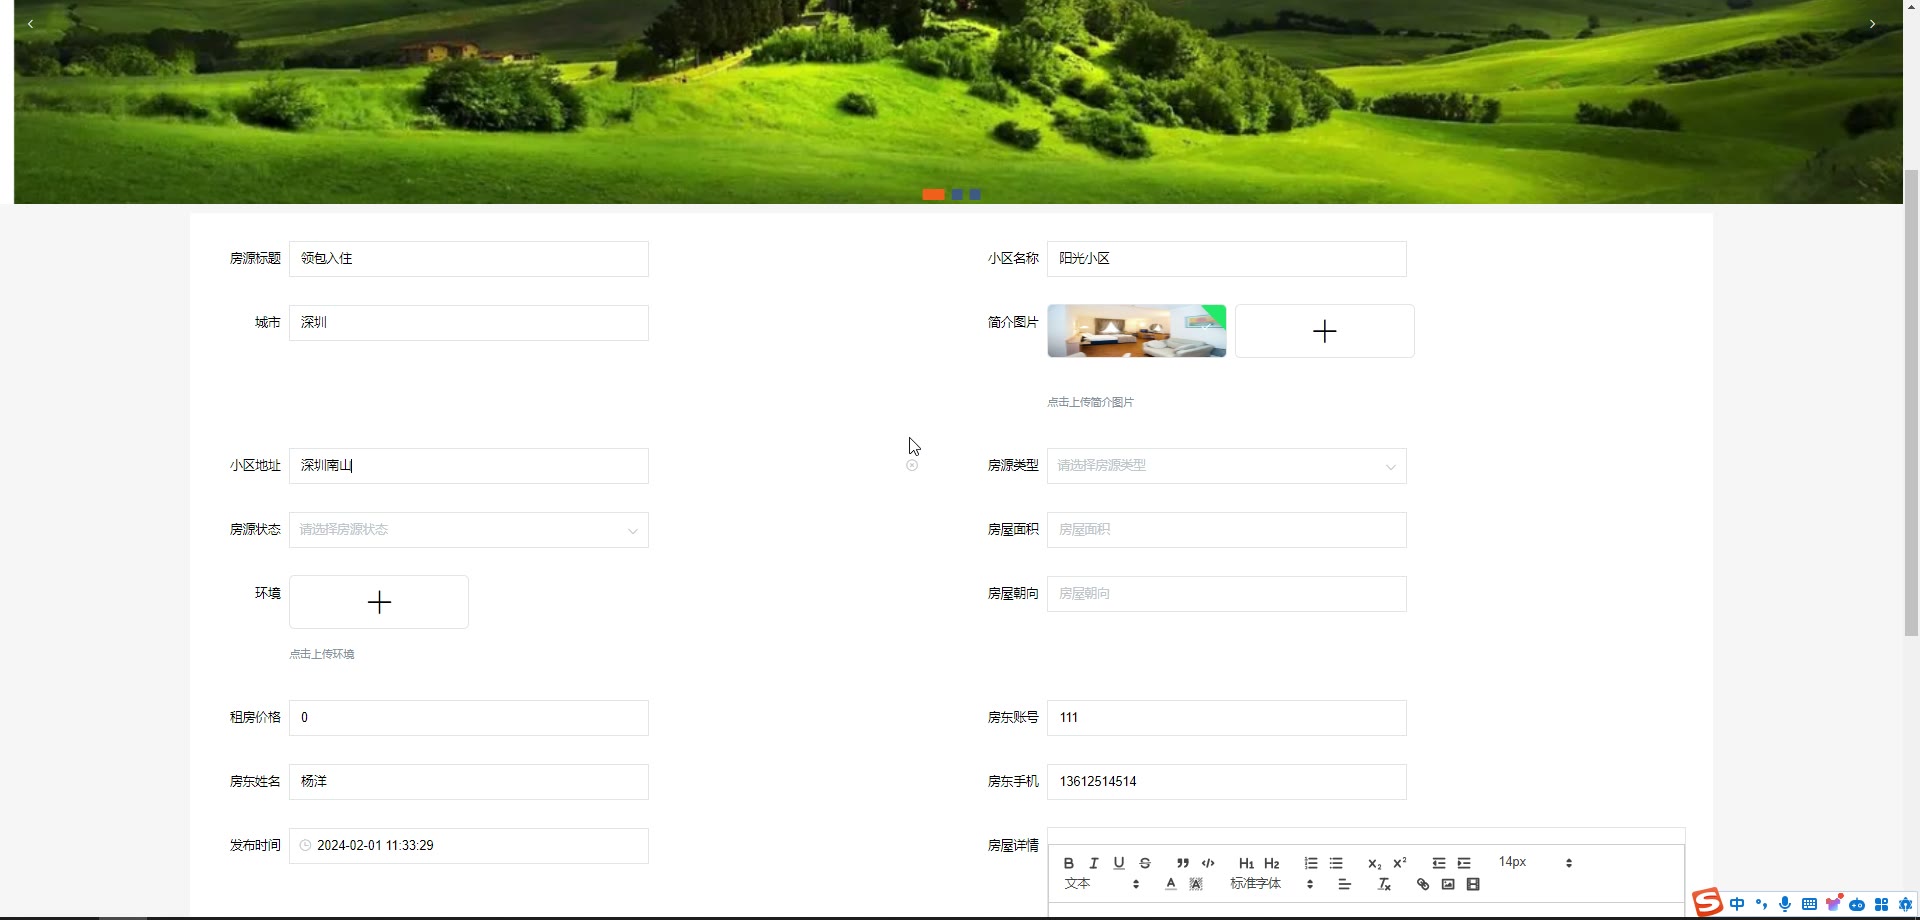This screenshot has width=1920, height=920.
Task: Insert a bulleted list
Action: (x=1336, y=863)
